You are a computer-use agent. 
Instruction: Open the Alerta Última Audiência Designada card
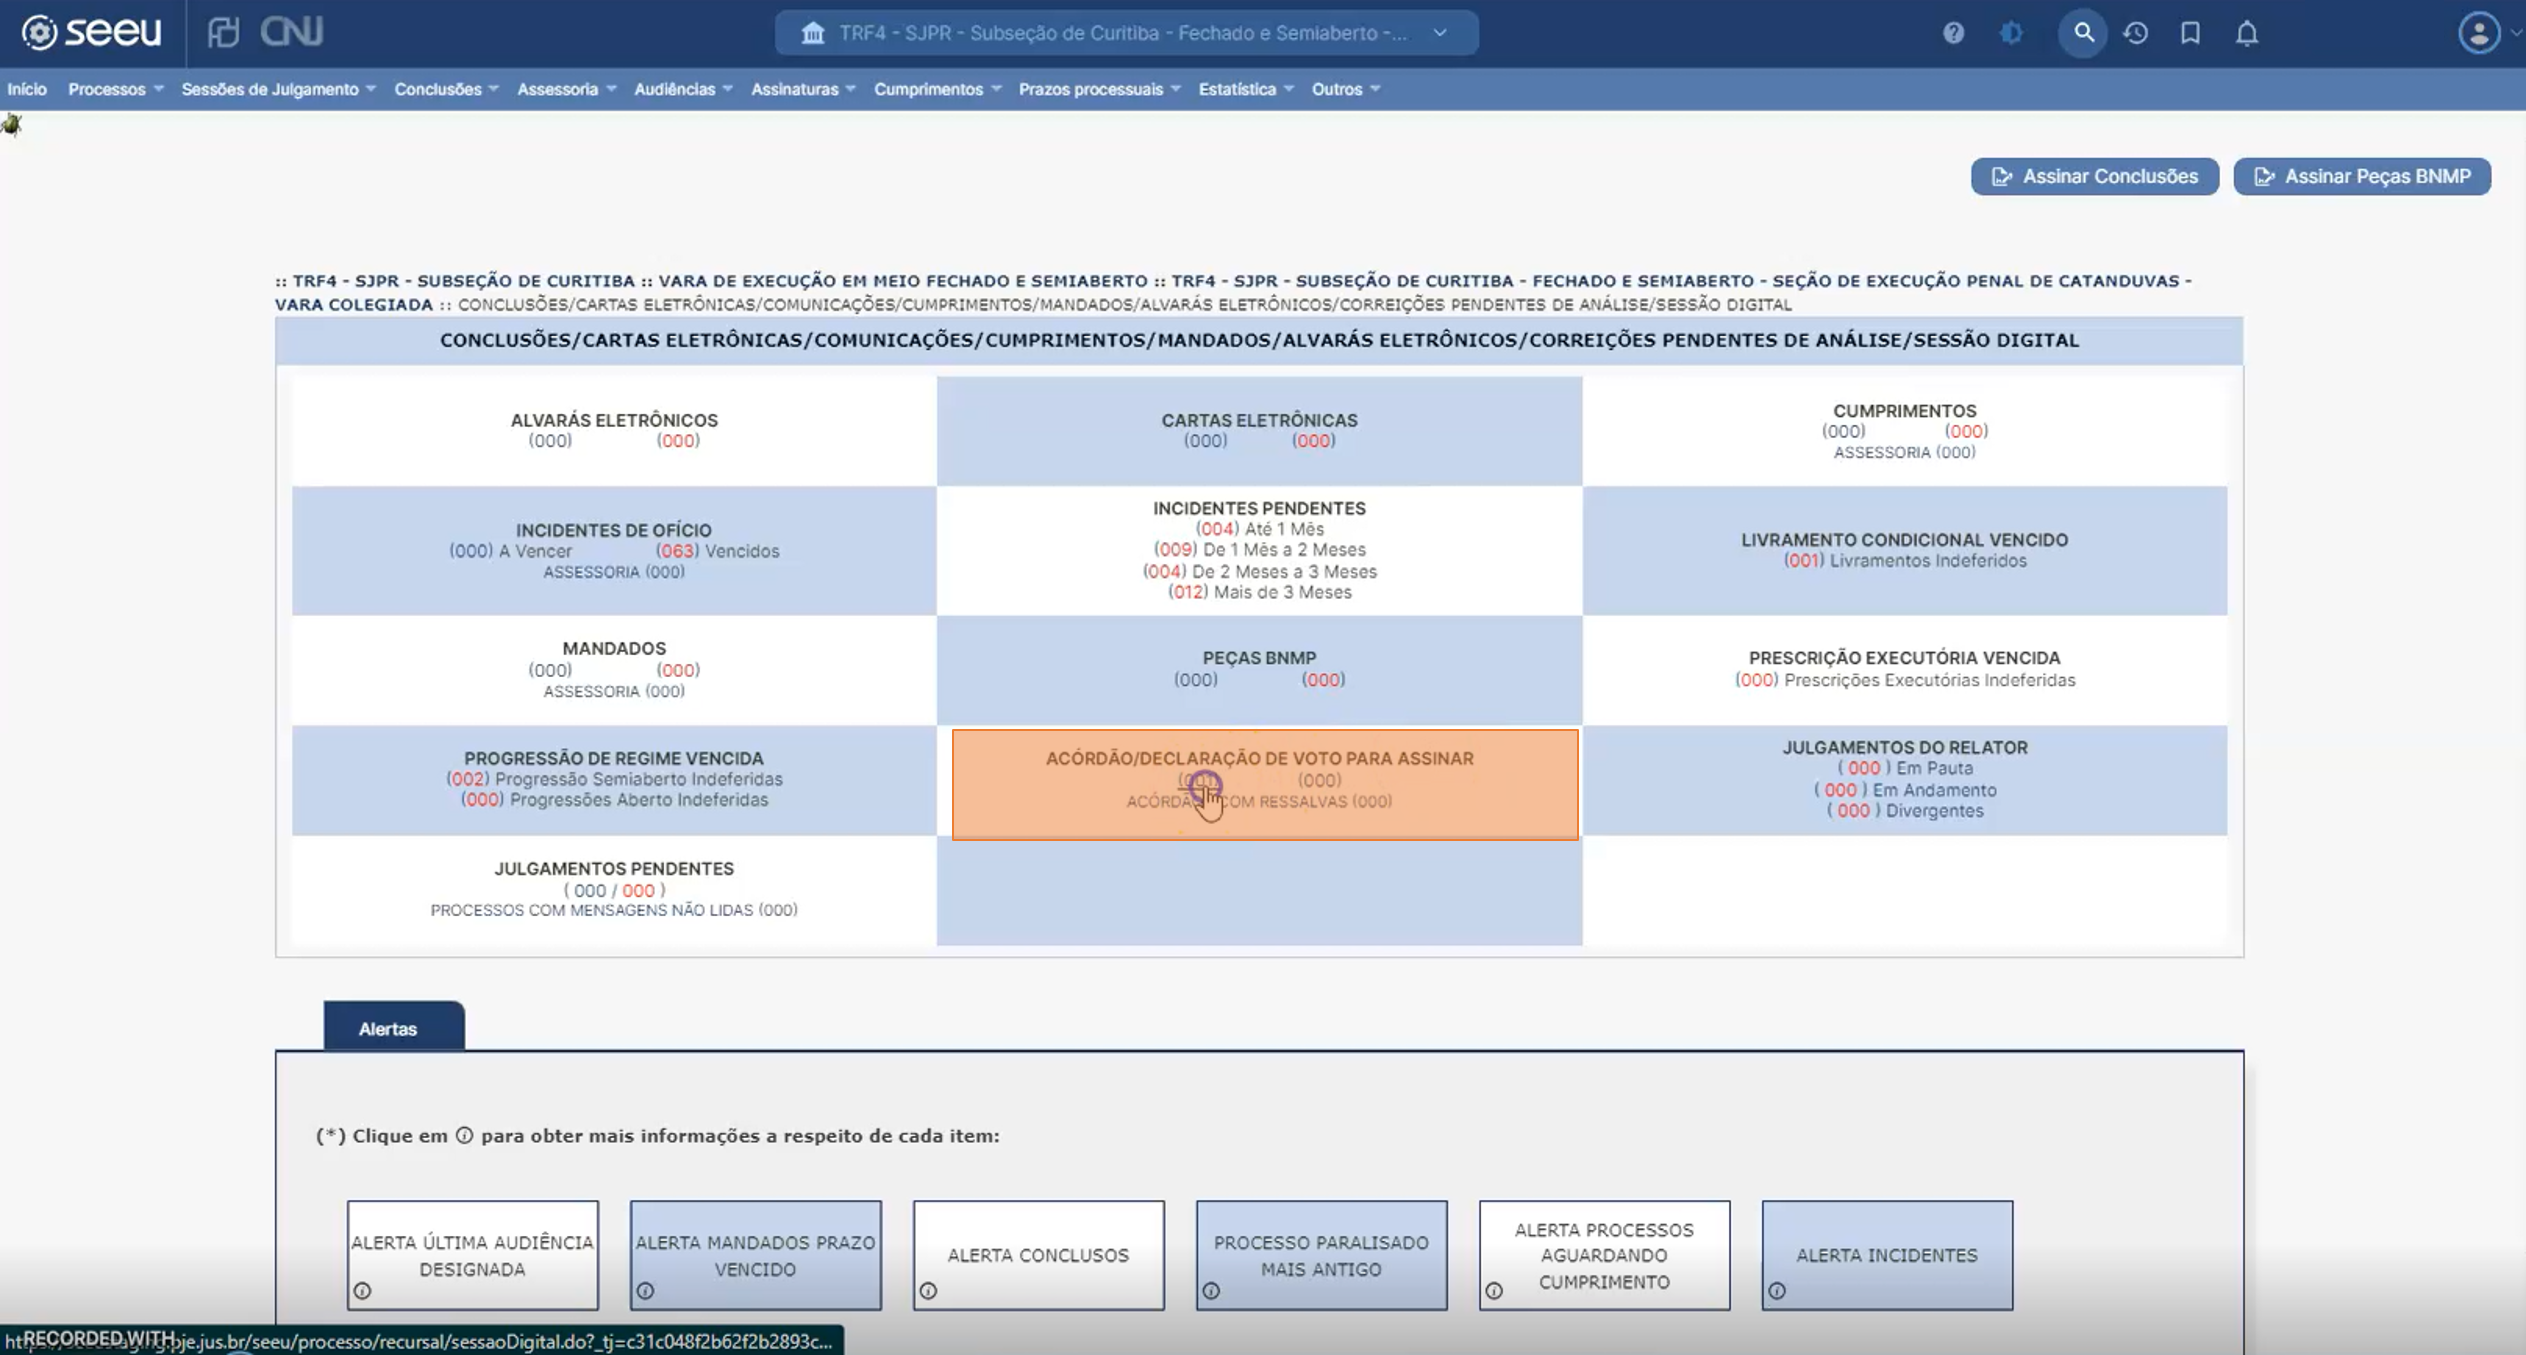tap(473, 1255)
